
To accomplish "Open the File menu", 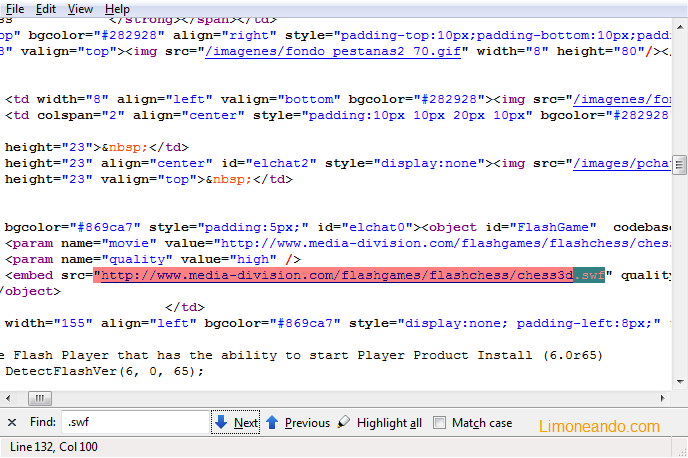I will 14,9.
